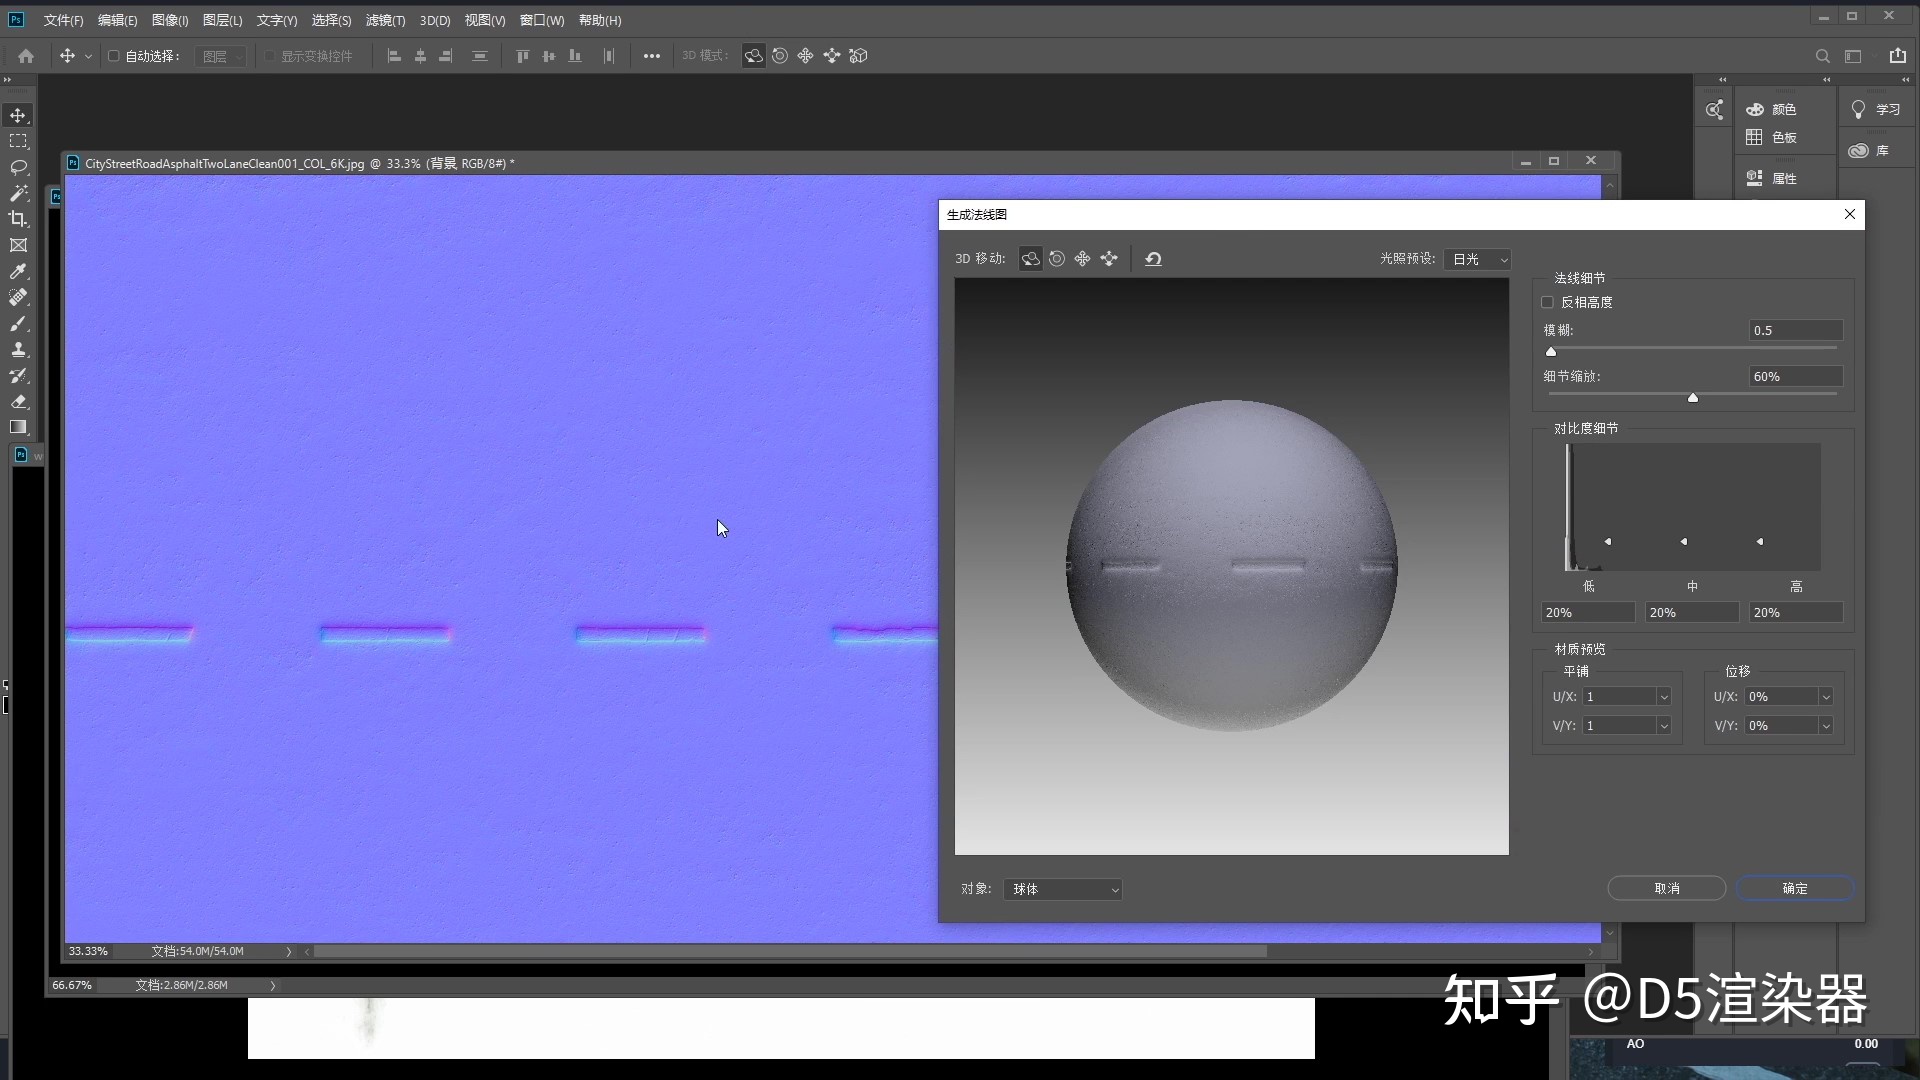Open the 滤镜(T) menu
The image size is (1920, 1080).
(x=385, y=20)
